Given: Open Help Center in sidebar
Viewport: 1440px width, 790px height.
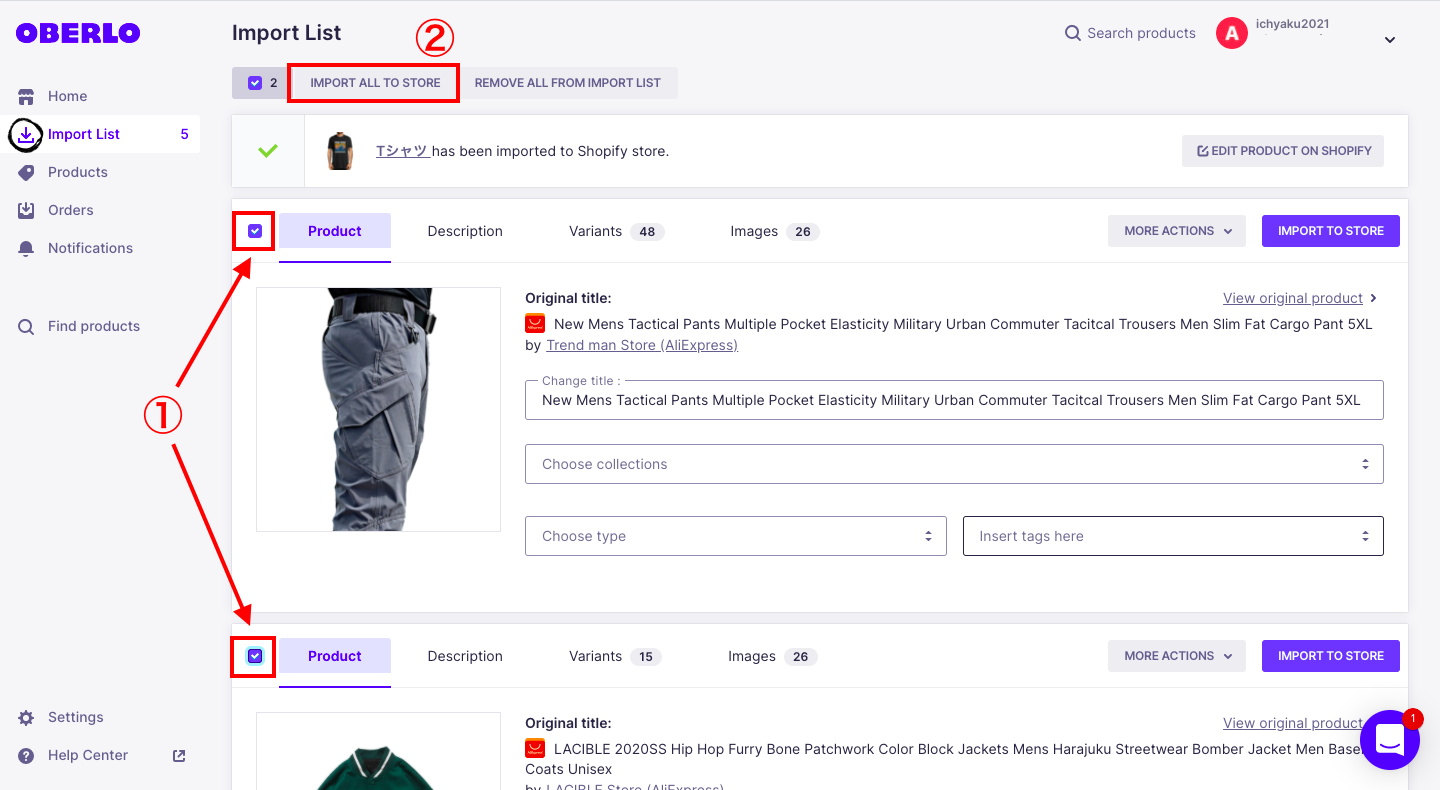Looking at the screenshot, I should 88,755.
